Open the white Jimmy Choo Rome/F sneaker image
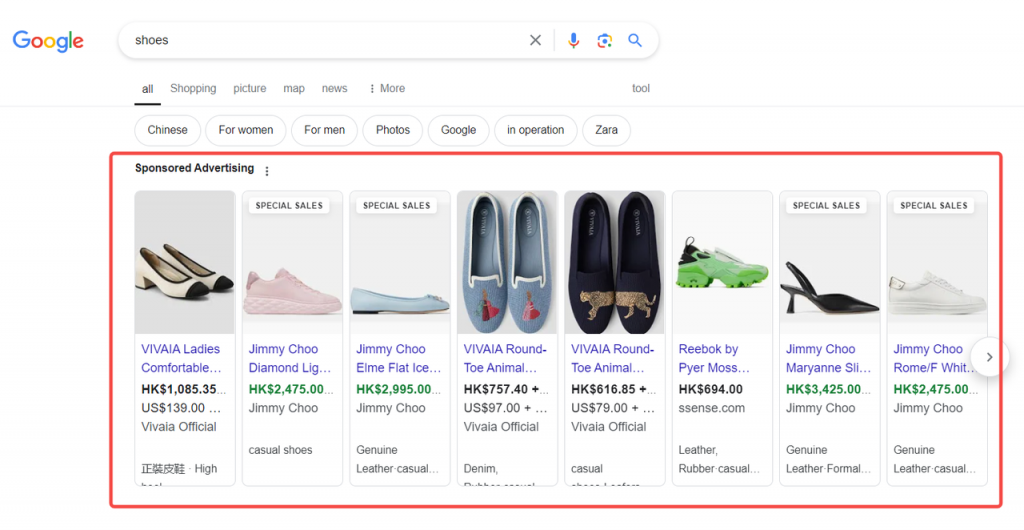Screen dimensions: 1024x530 [937, 262]
